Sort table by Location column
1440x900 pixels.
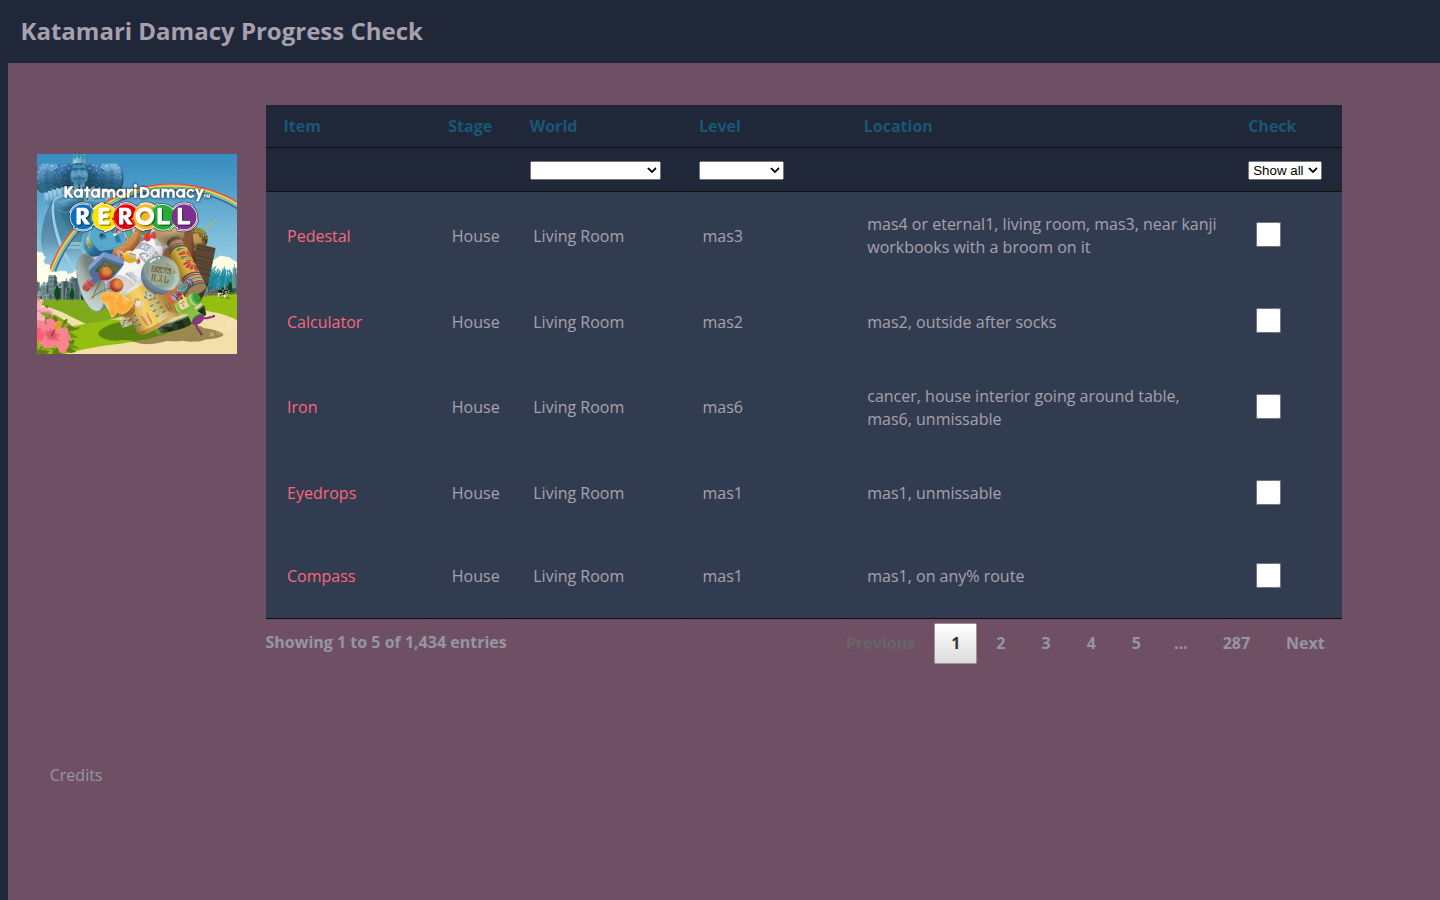tap(898, 126)
